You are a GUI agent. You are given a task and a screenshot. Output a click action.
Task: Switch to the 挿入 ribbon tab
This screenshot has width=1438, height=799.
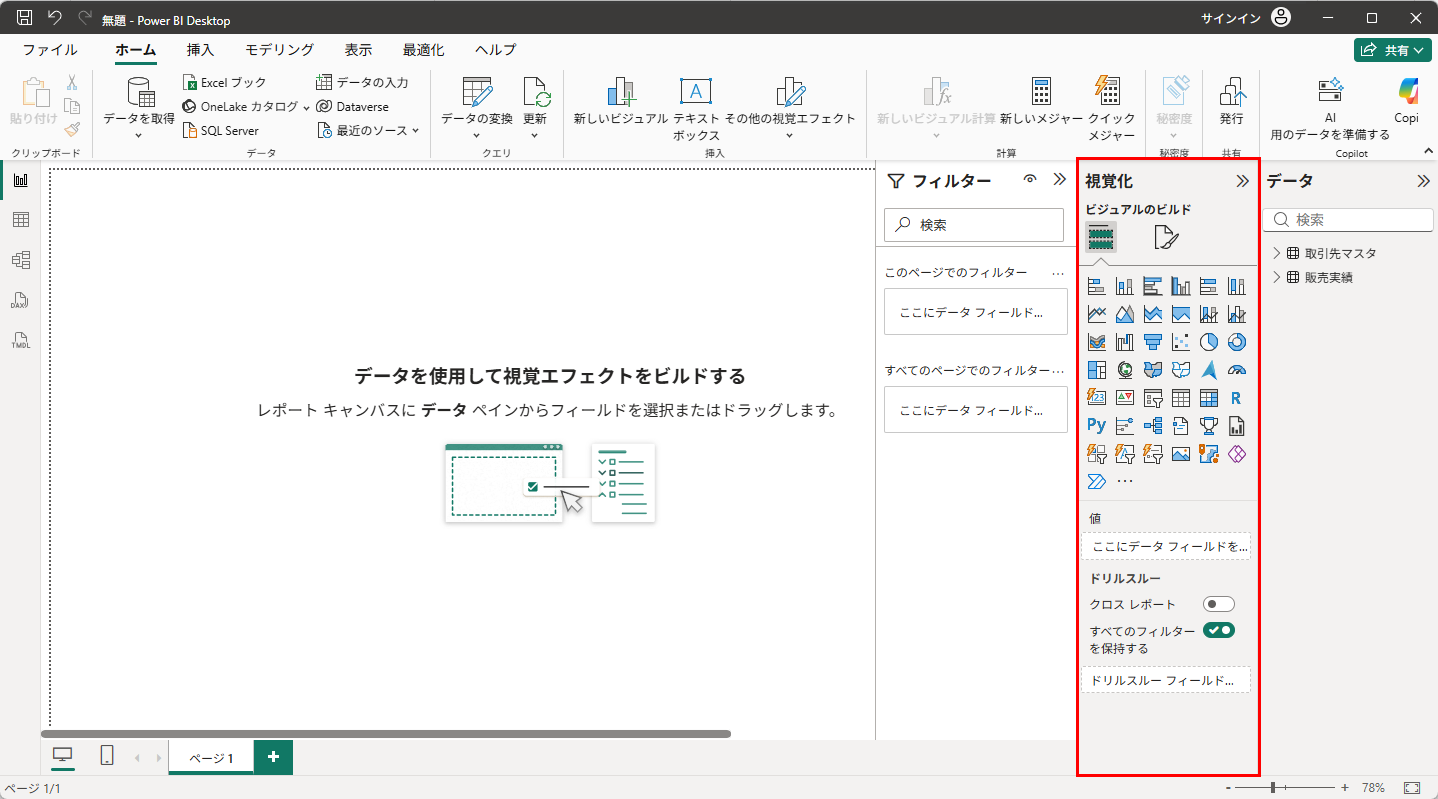(x=200, y=50)
